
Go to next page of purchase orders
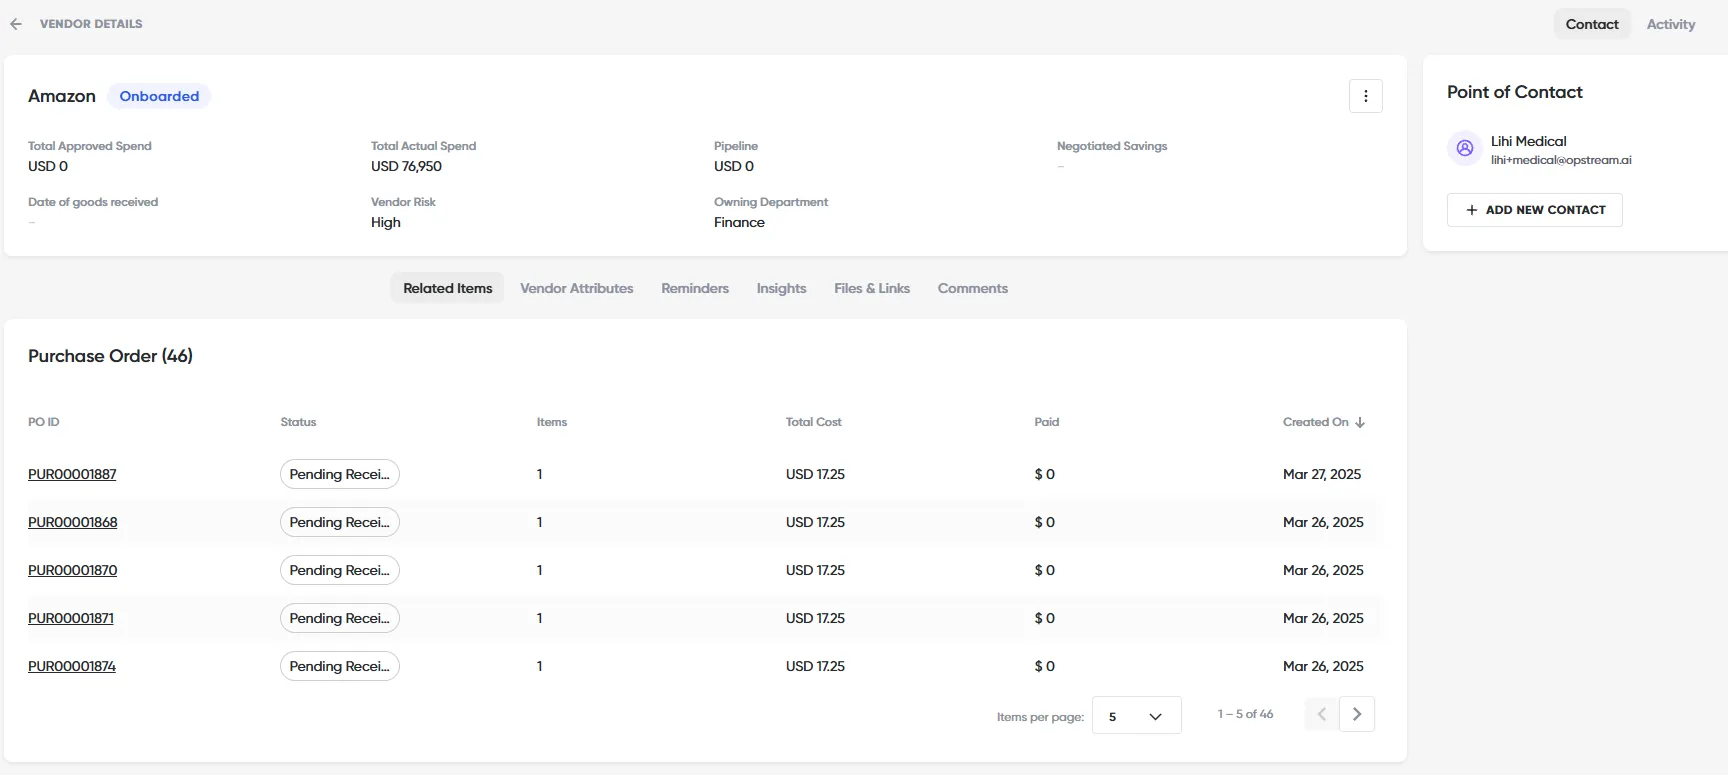coord(1357,714)
